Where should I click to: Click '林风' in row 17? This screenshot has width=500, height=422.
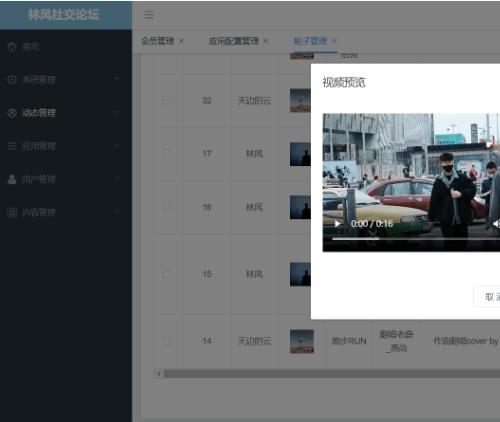pyautogui.click(x=254, y=154)
